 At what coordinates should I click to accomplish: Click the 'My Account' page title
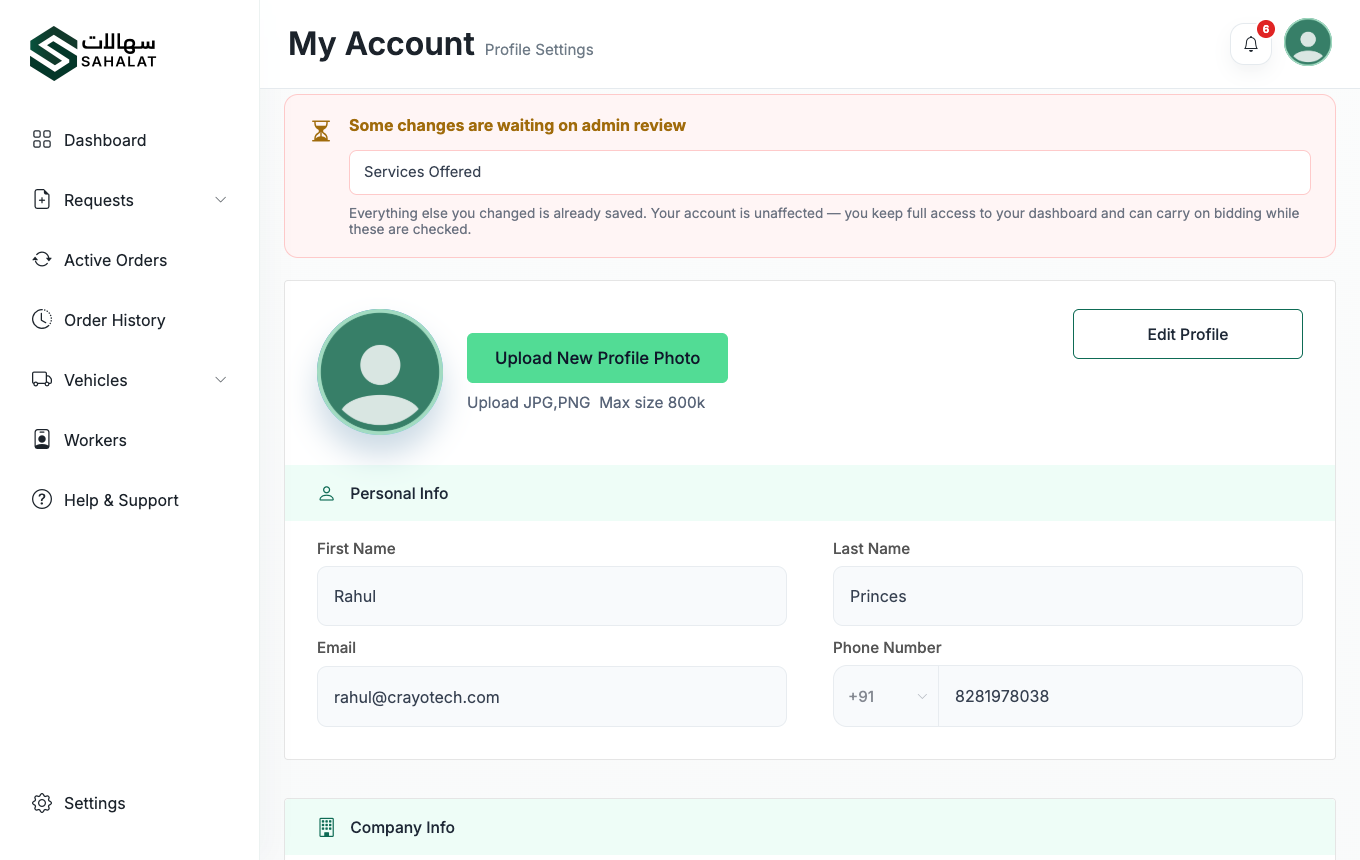point(381,44)
